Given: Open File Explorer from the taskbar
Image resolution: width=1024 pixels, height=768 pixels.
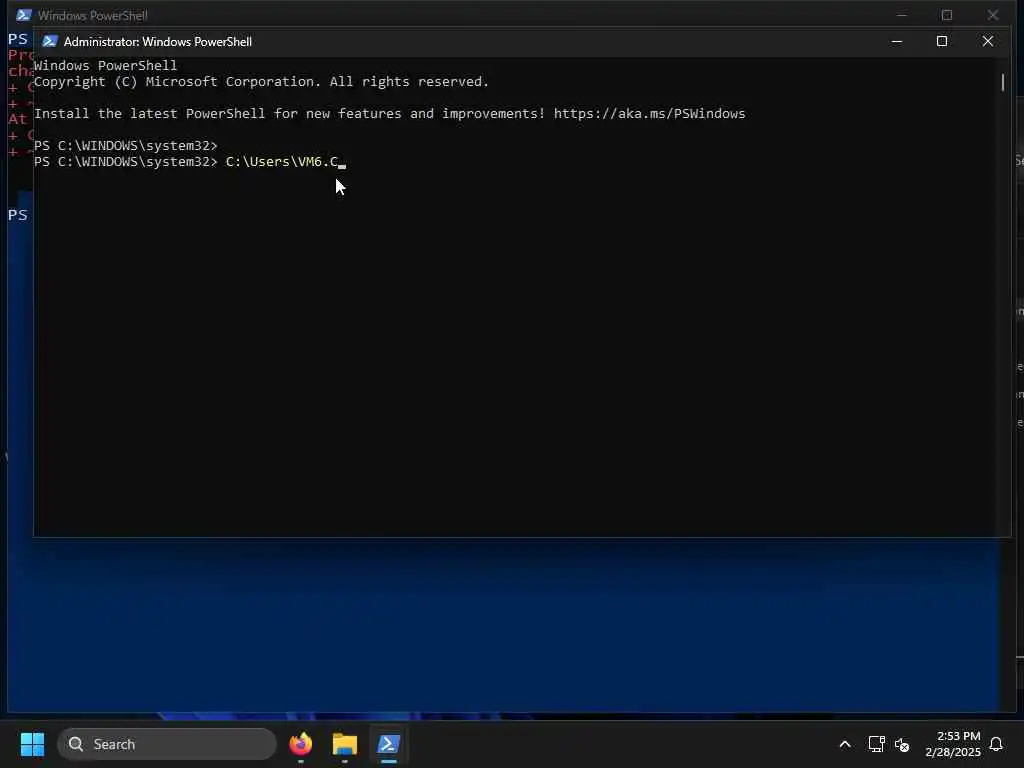Looking at the screenshot, I should click(345, 744).
